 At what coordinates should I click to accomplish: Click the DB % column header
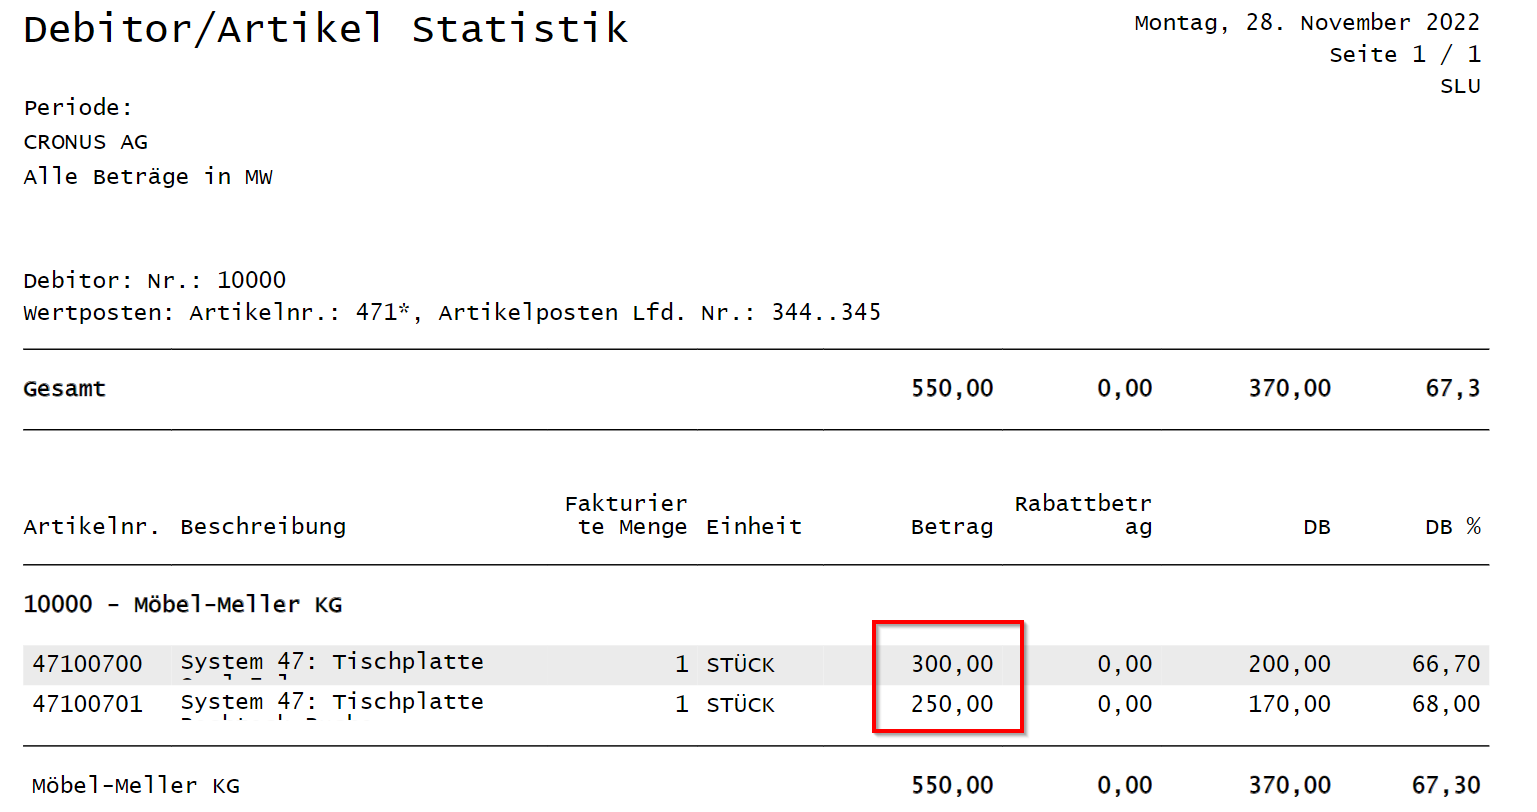1452,527
